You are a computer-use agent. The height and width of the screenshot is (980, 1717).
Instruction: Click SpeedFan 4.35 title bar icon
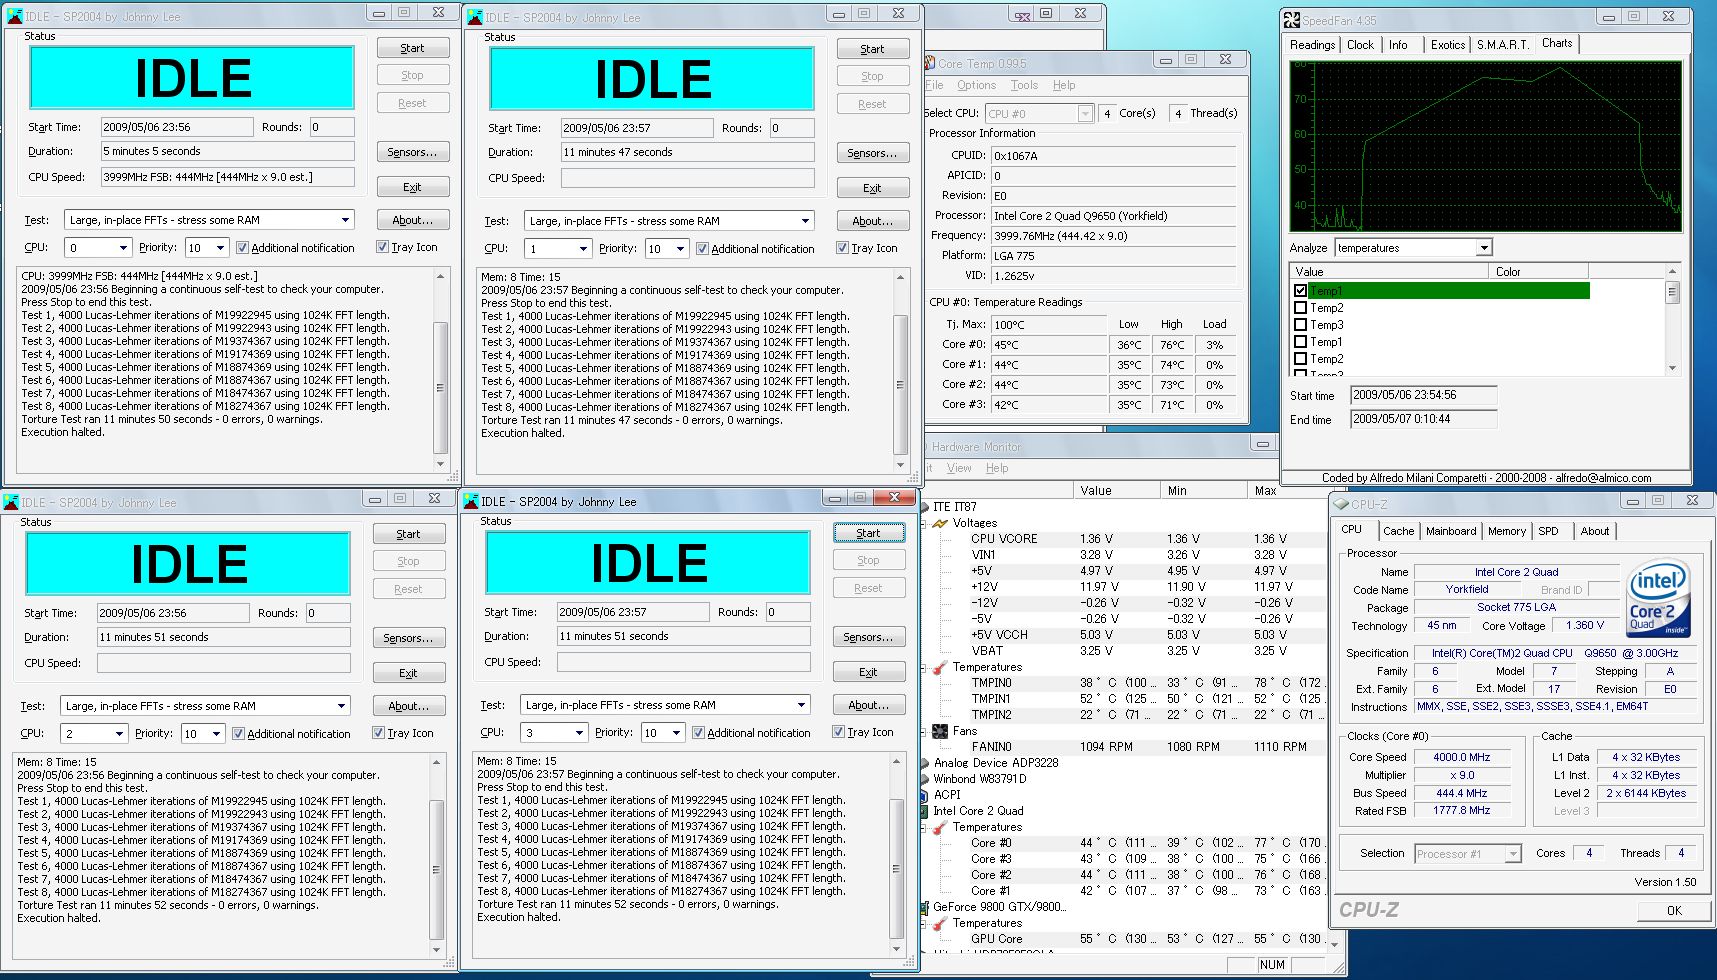tap(1292, 20)
